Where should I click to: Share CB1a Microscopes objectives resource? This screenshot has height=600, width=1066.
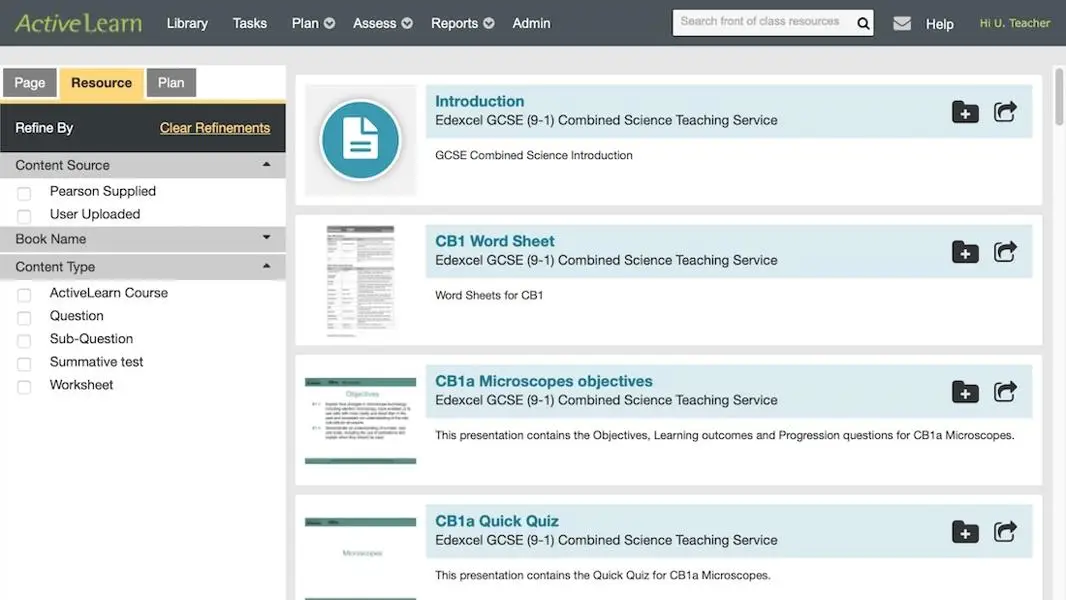[1005, 391]
